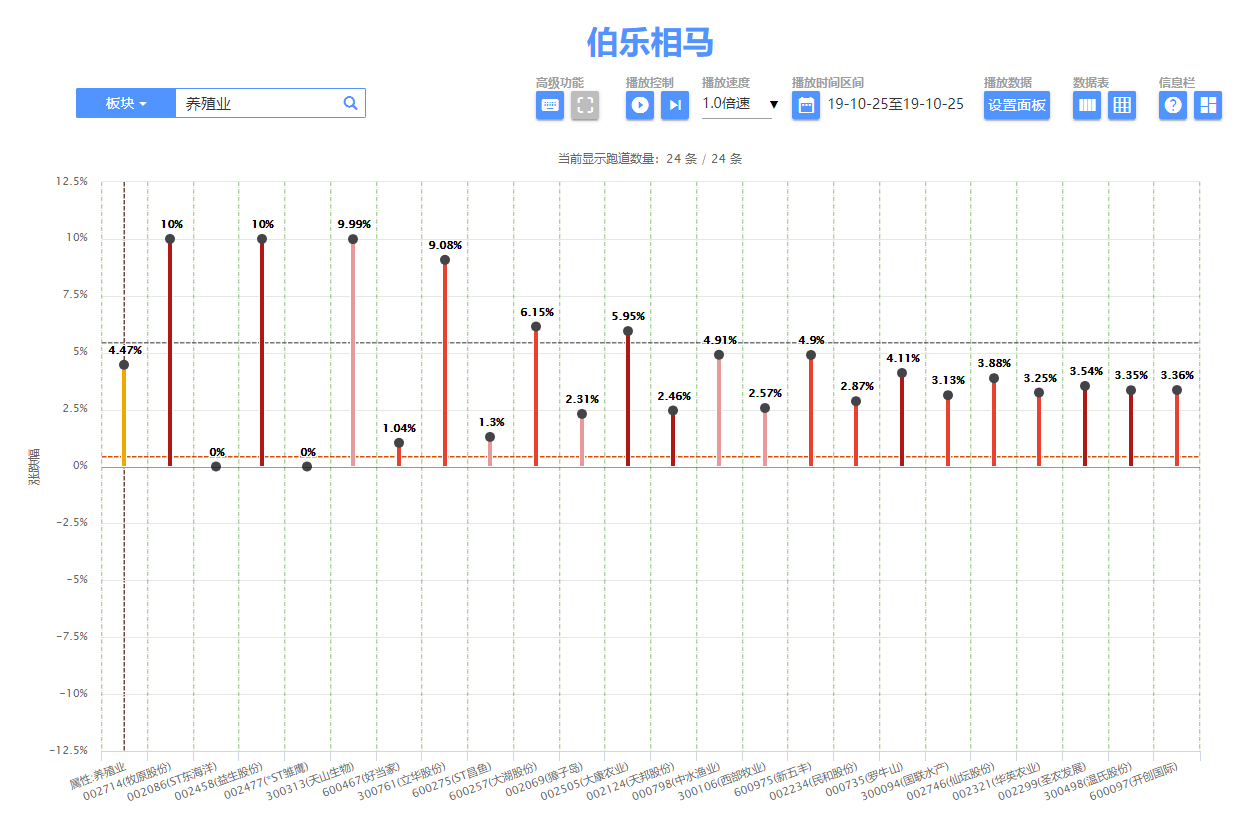The width and height of the screenshot is (1258, 817).
Task: Expand the 板块 category dropdown
Action: point(126,103)
